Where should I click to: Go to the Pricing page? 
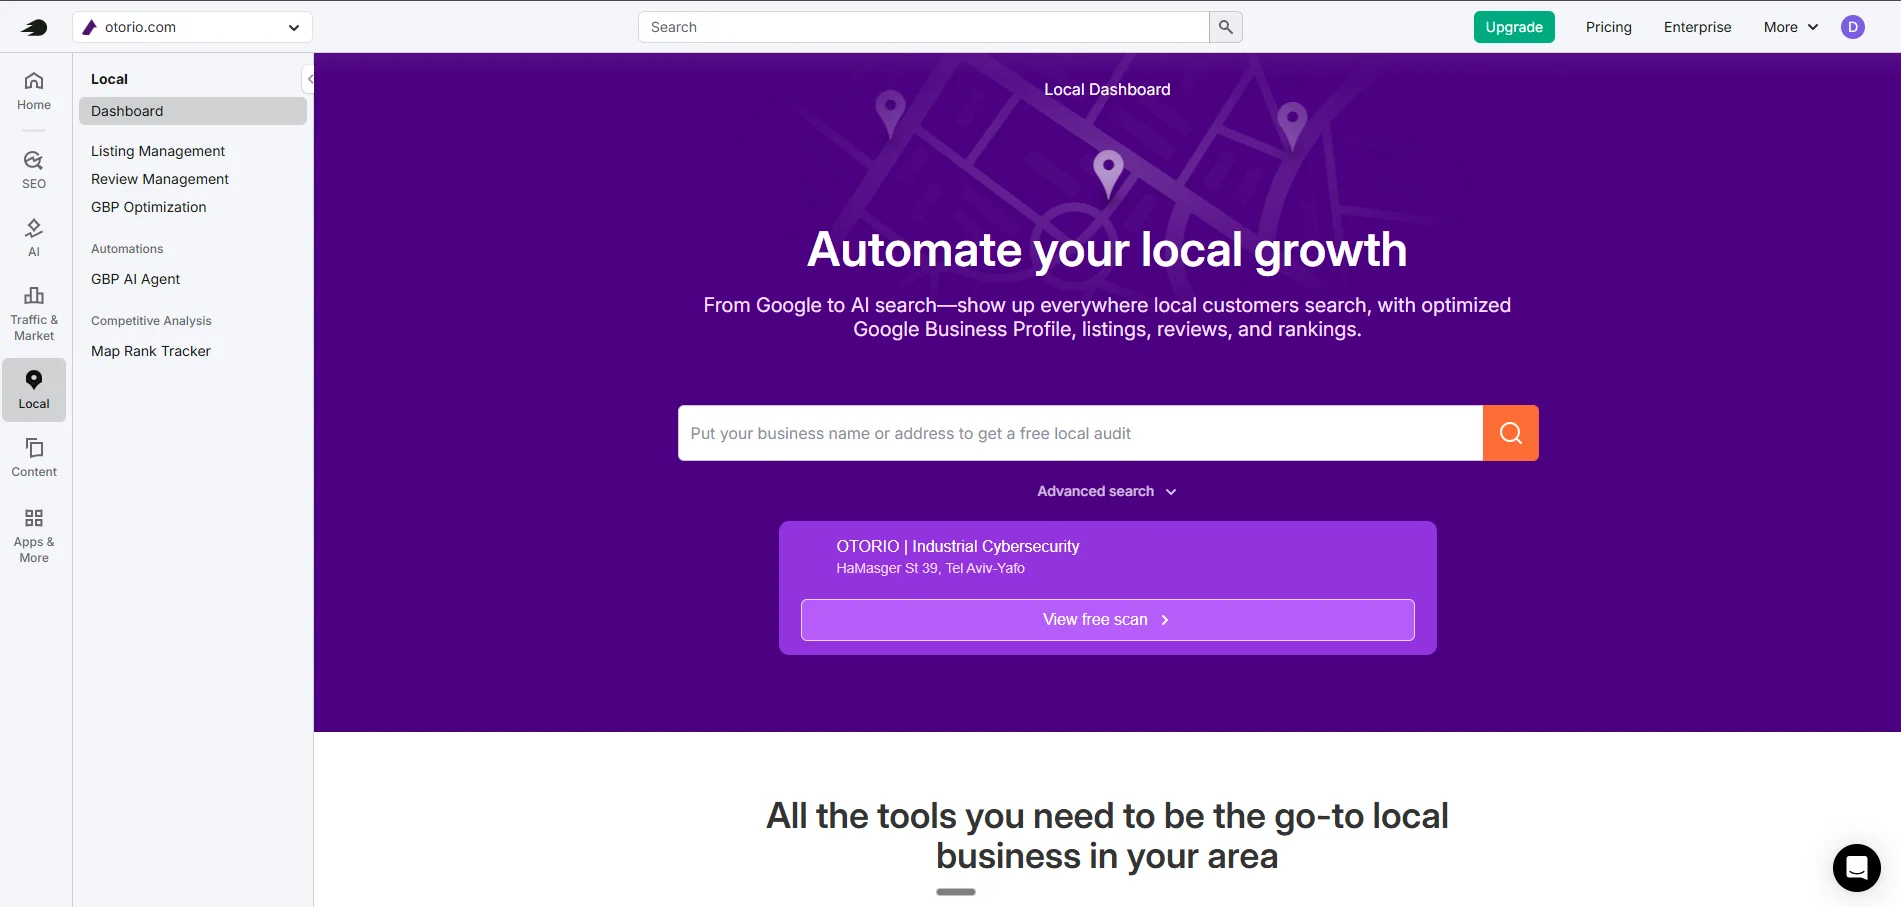tap(1608, 27)
